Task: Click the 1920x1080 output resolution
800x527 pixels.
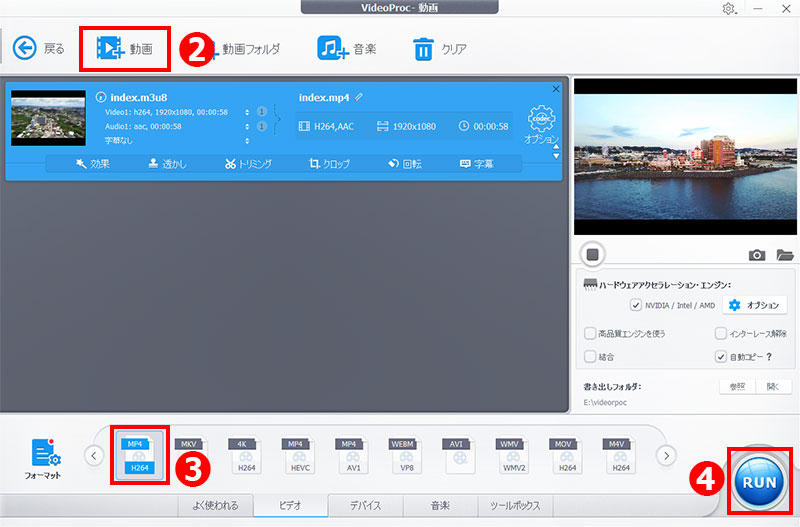Action: 407,127
